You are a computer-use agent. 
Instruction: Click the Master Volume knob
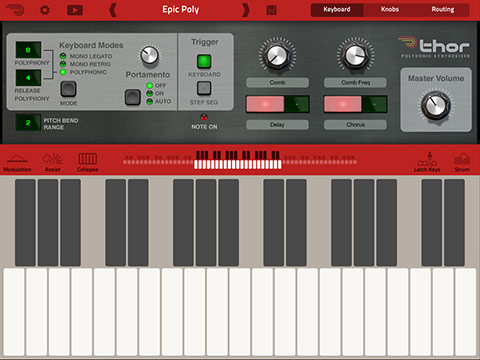435,105
